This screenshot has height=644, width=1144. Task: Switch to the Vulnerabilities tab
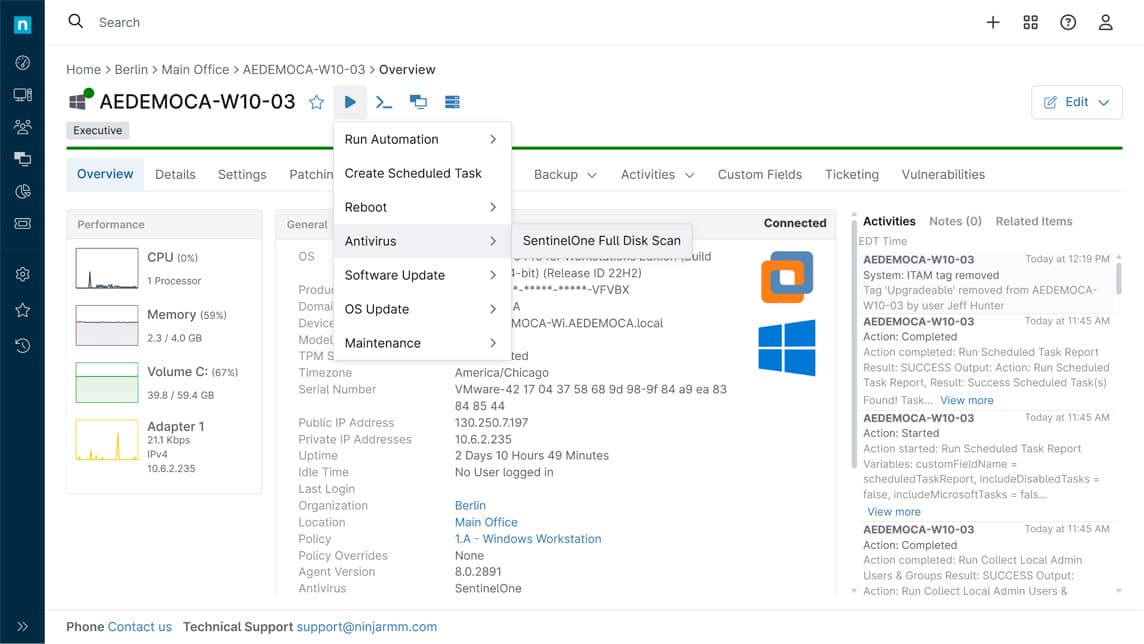[x=943, y=174]
